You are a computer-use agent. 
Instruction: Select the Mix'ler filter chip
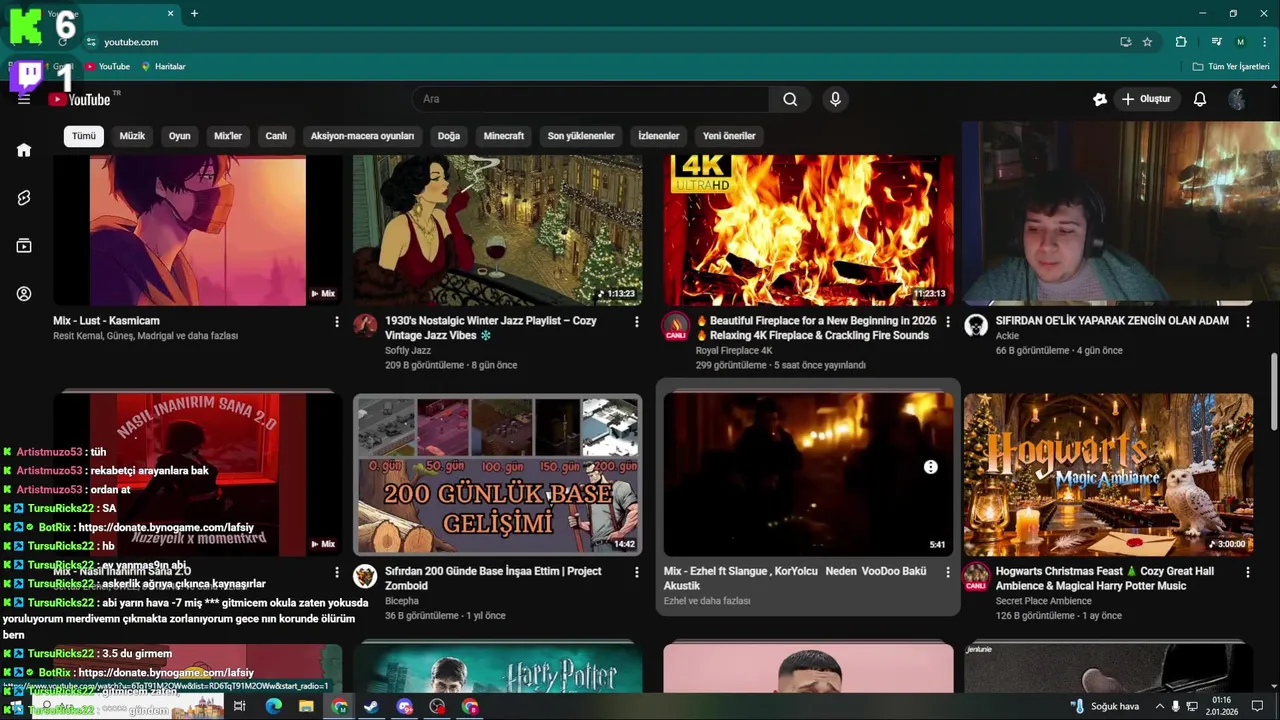point(228,136)
